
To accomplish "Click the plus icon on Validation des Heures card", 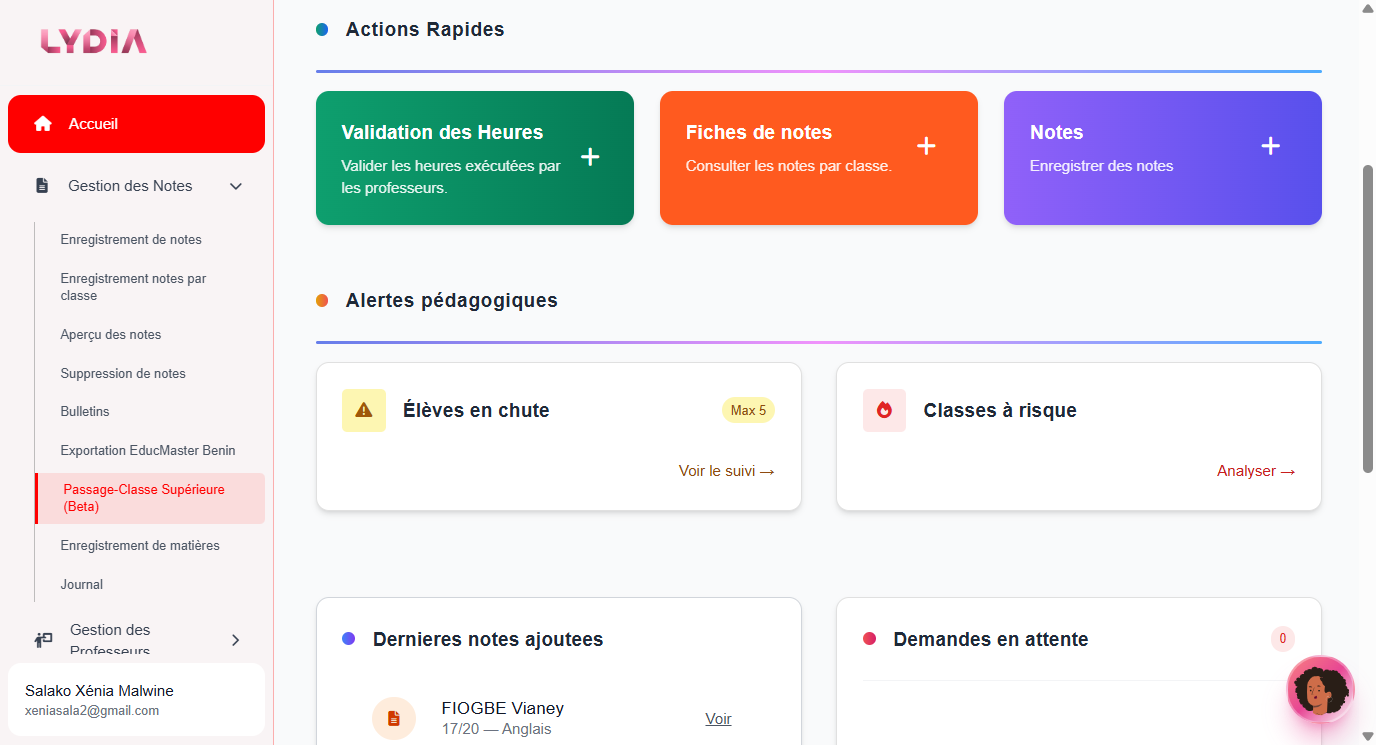I will coord(590,157).
